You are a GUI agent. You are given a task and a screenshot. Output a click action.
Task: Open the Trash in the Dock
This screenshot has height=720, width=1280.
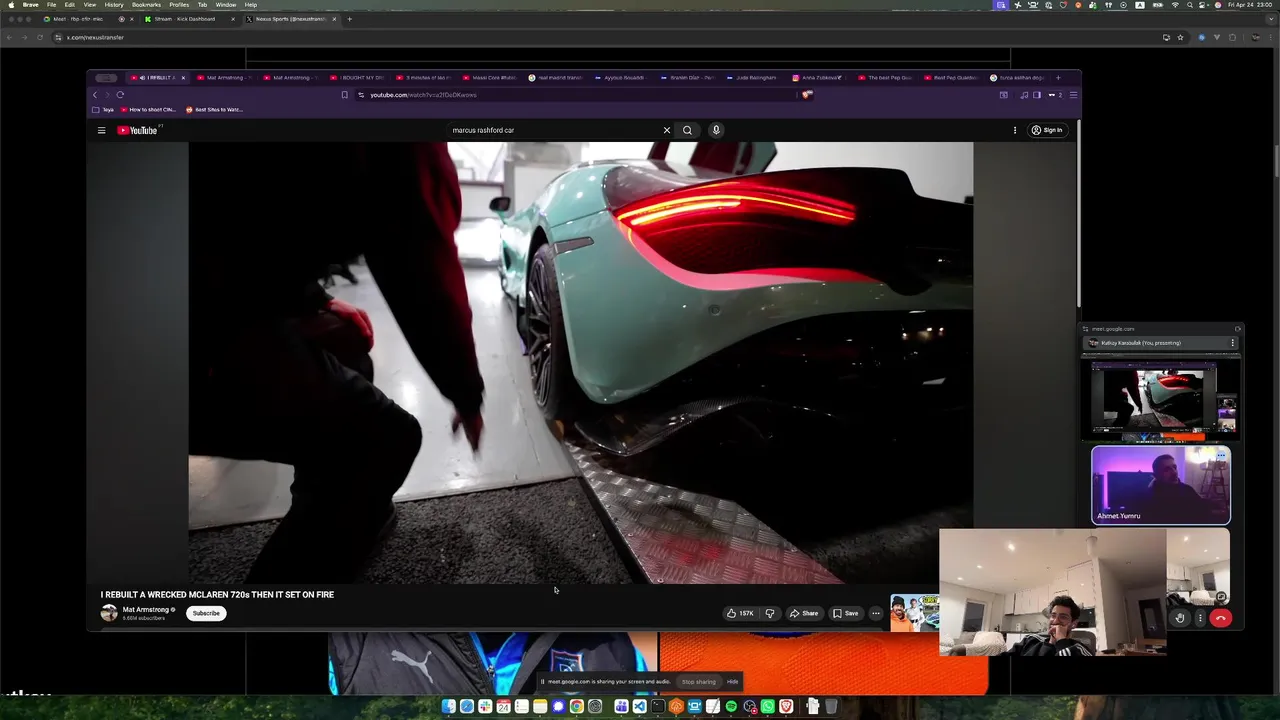pyautogui.click(x=830, y=707)
